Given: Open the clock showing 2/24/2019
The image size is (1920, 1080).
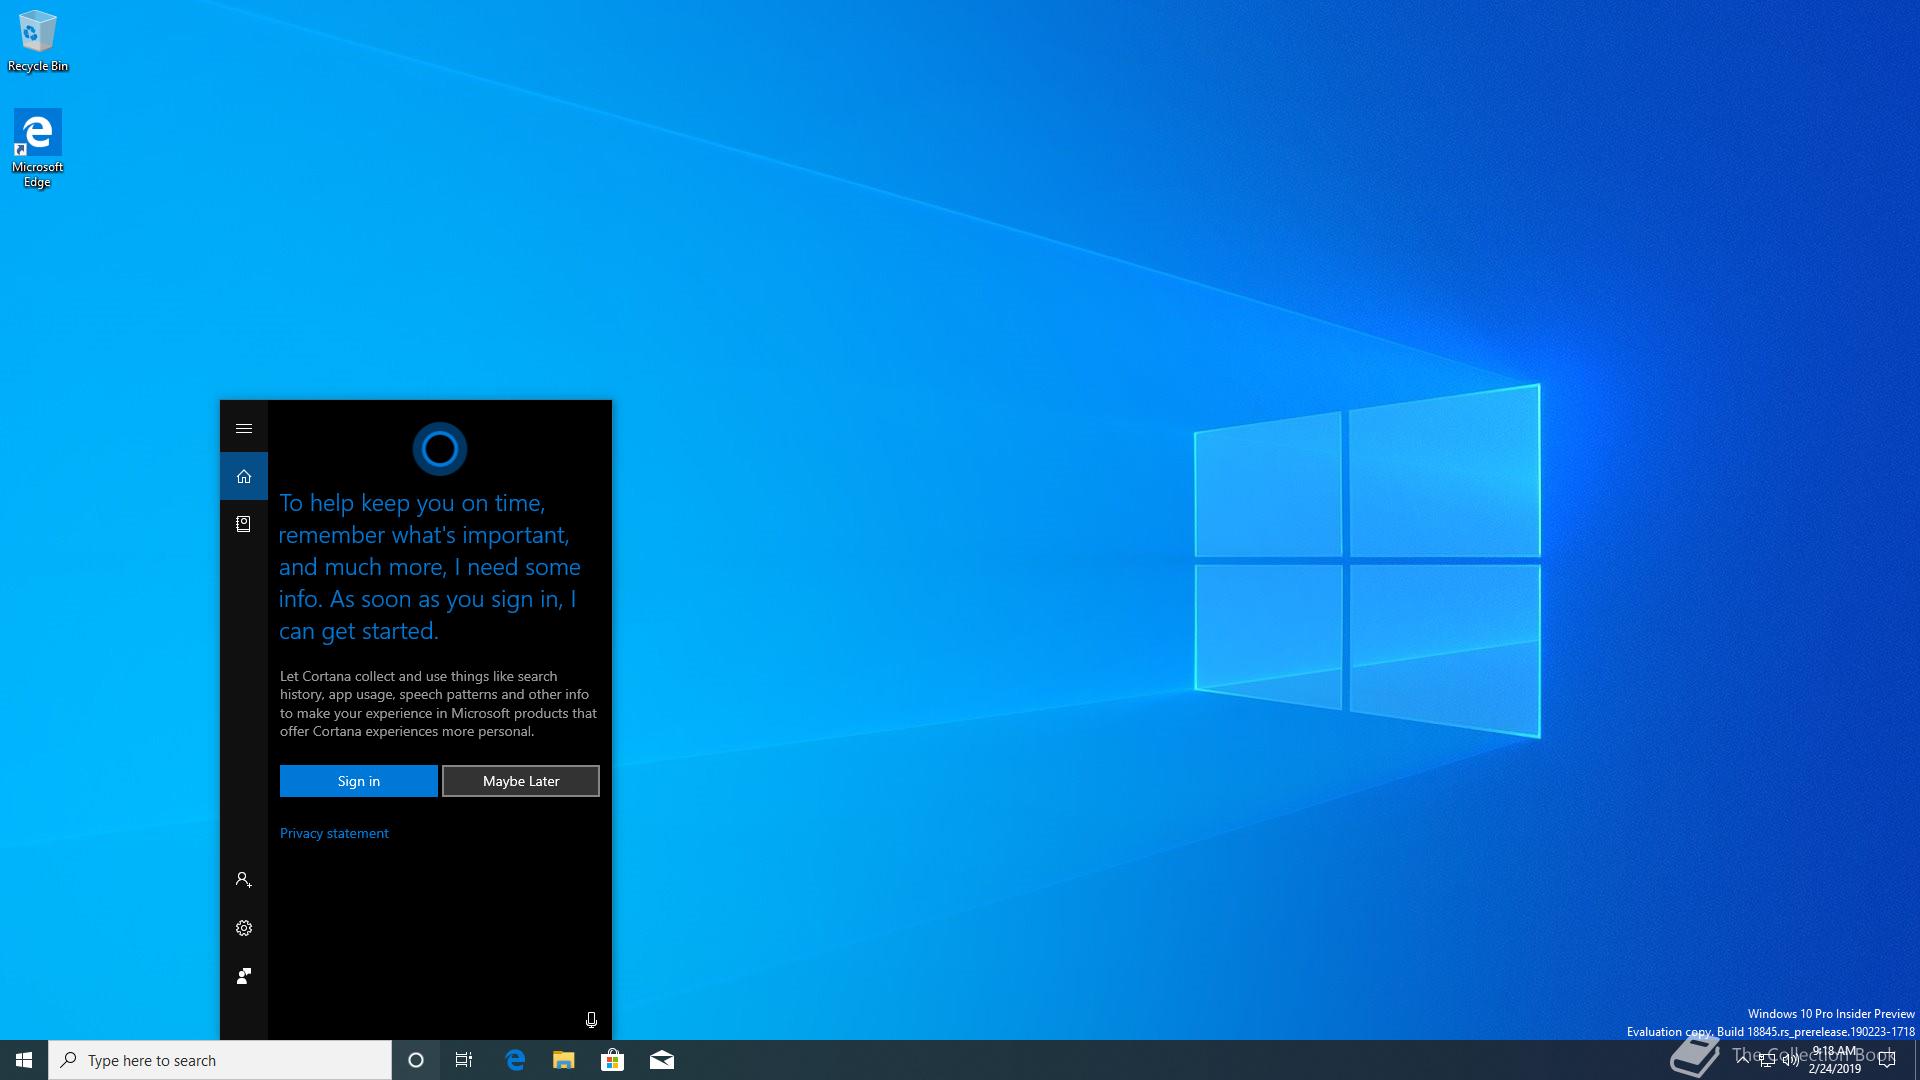Looking at the screenshot, I should 1834,1060.
